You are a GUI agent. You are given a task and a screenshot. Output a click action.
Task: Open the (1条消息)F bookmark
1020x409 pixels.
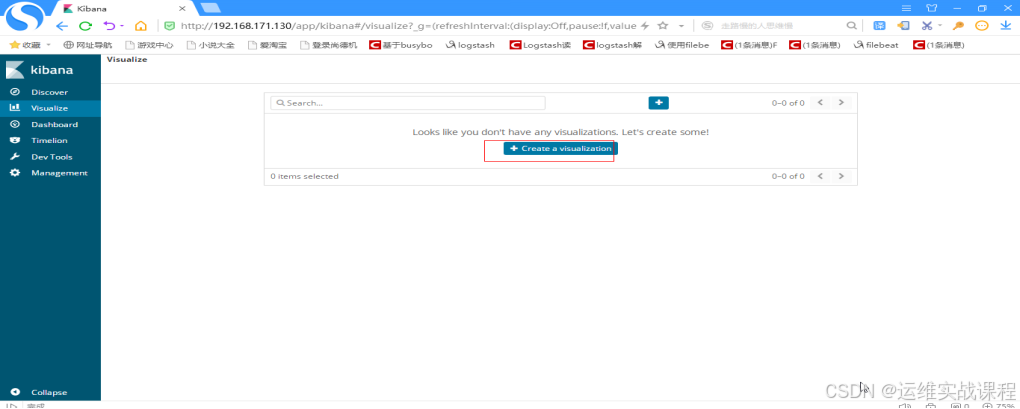tap(749, 45)
